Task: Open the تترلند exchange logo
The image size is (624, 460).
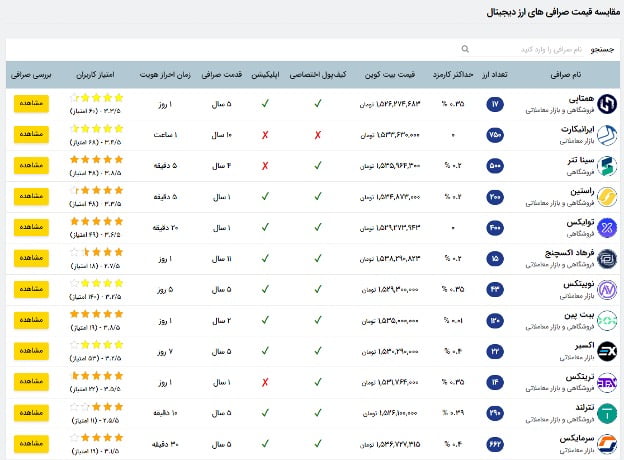Action: pos(607,413)
